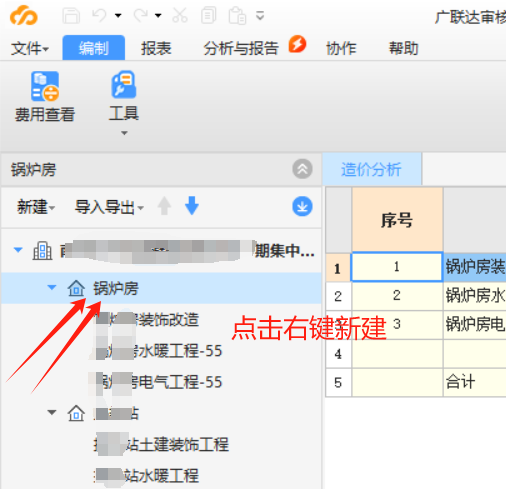
Task: Click the 序号 cell in row 2
Action: (397, 296)
